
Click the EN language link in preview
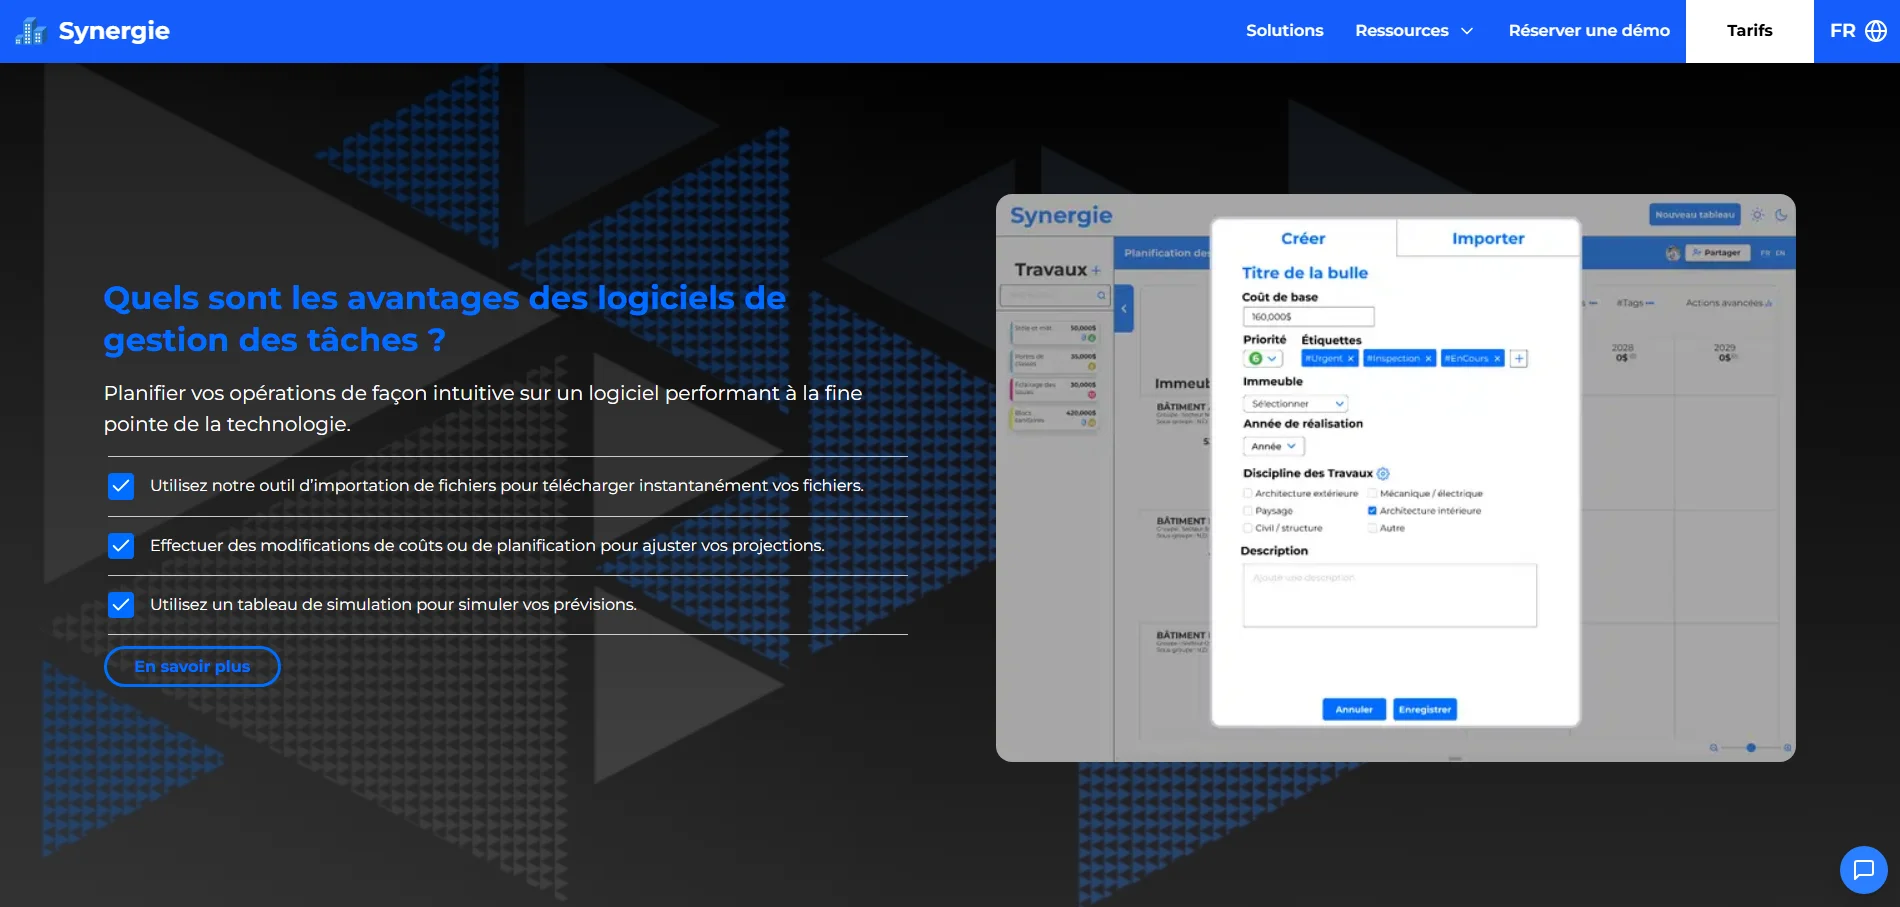tap(1780, 253)
